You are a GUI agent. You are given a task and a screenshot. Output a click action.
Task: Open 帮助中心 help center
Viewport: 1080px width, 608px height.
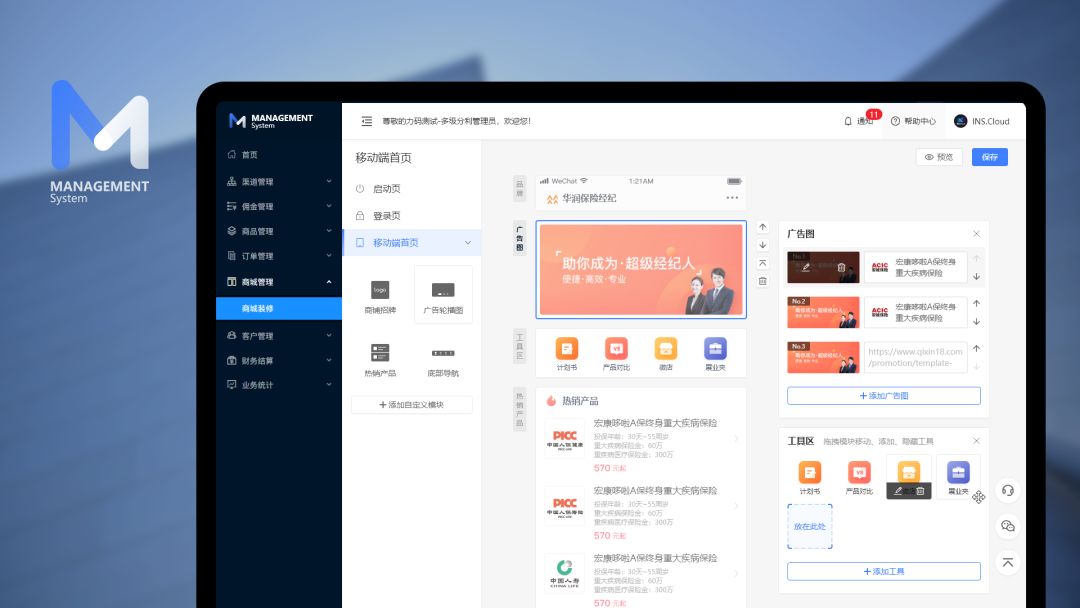(x=913, y=121)
